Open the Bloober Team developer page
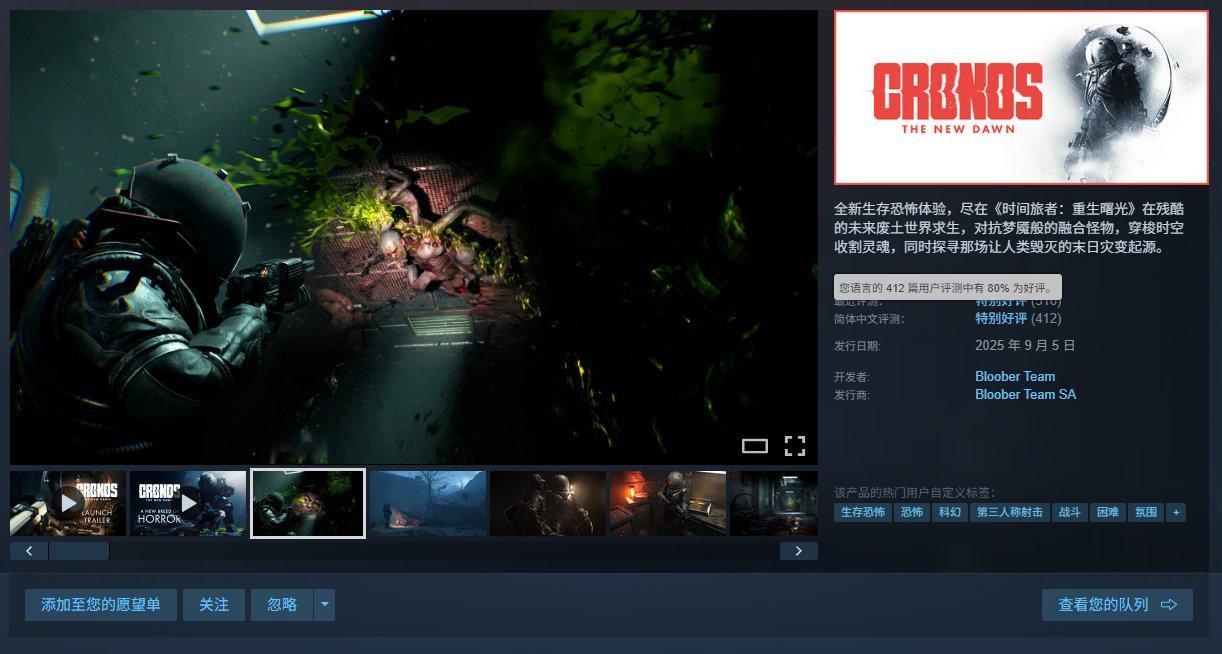 click(x=1015, y=376)
